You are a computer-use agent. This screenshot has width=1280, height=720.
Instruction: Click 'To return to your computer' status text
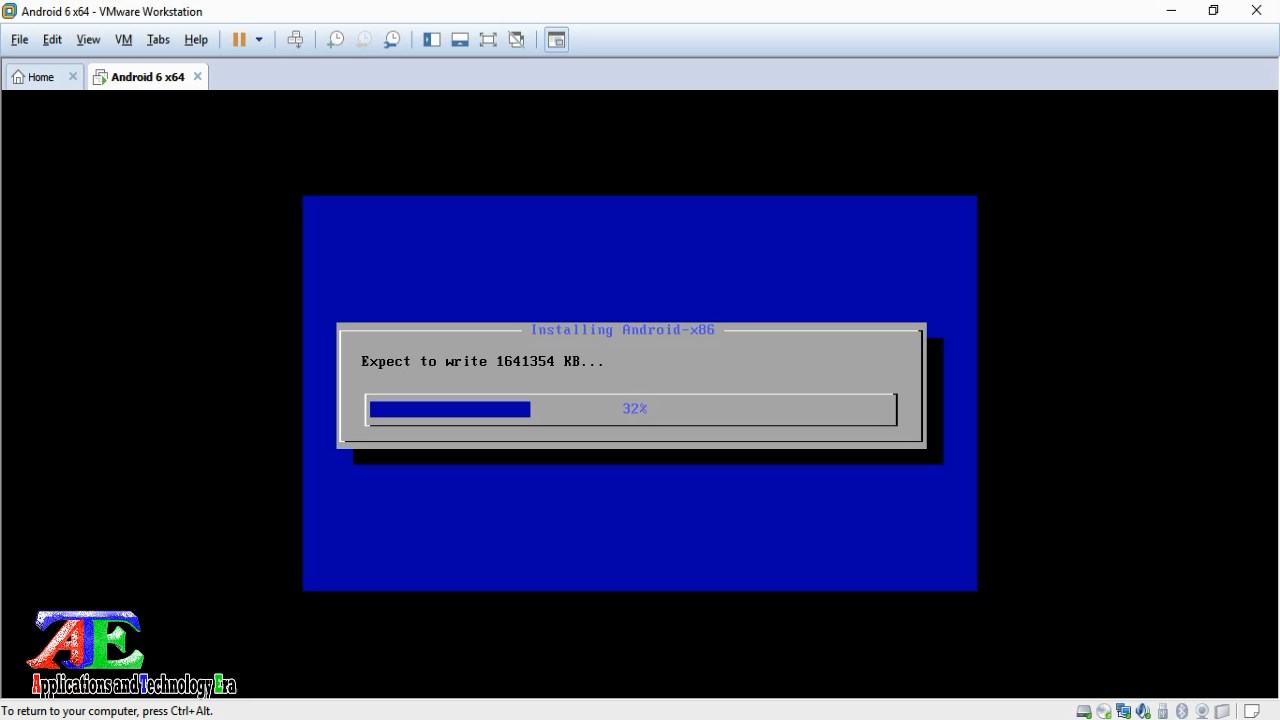tap(107, 711)
